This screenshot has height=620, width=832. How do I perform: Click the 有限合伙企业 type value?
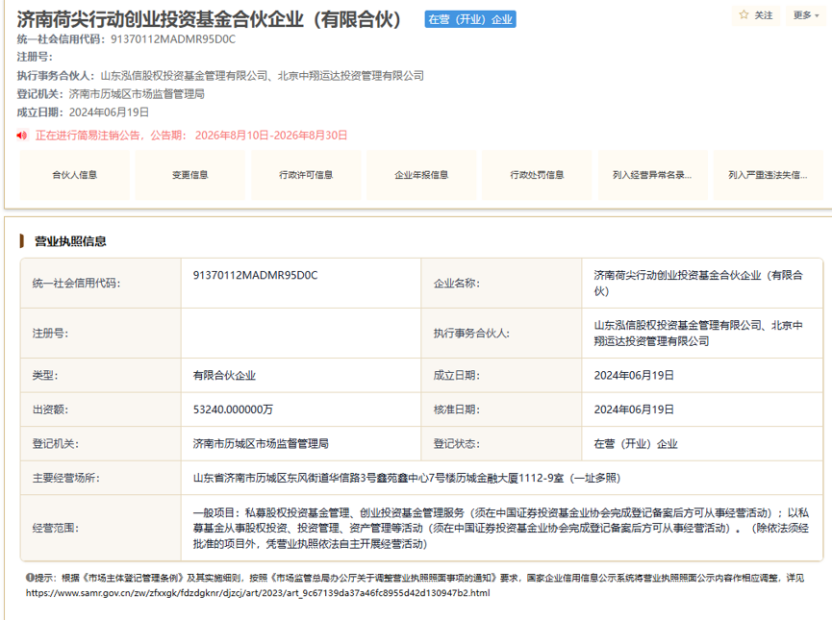coord(224,375)
